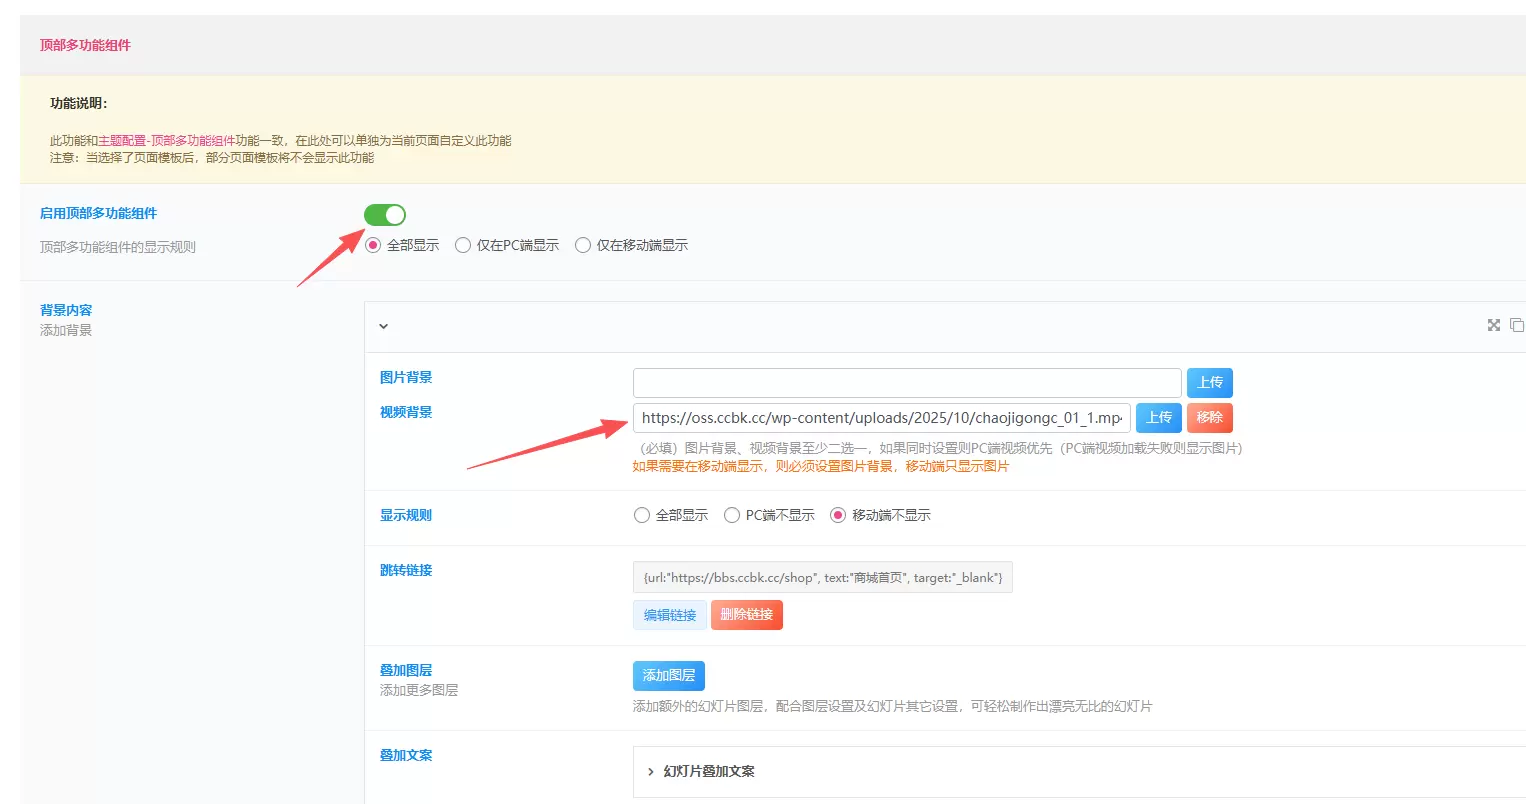This screenshot has width=1526, height=804.
Task: Click the 视频背景 field label
Action: pos(406,412)
